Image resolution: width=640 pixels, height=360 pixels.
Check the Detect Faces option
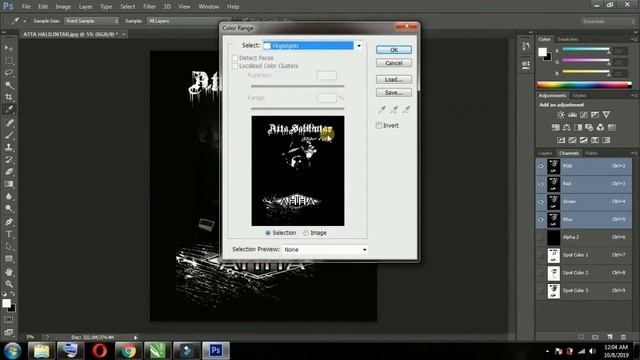235,58
